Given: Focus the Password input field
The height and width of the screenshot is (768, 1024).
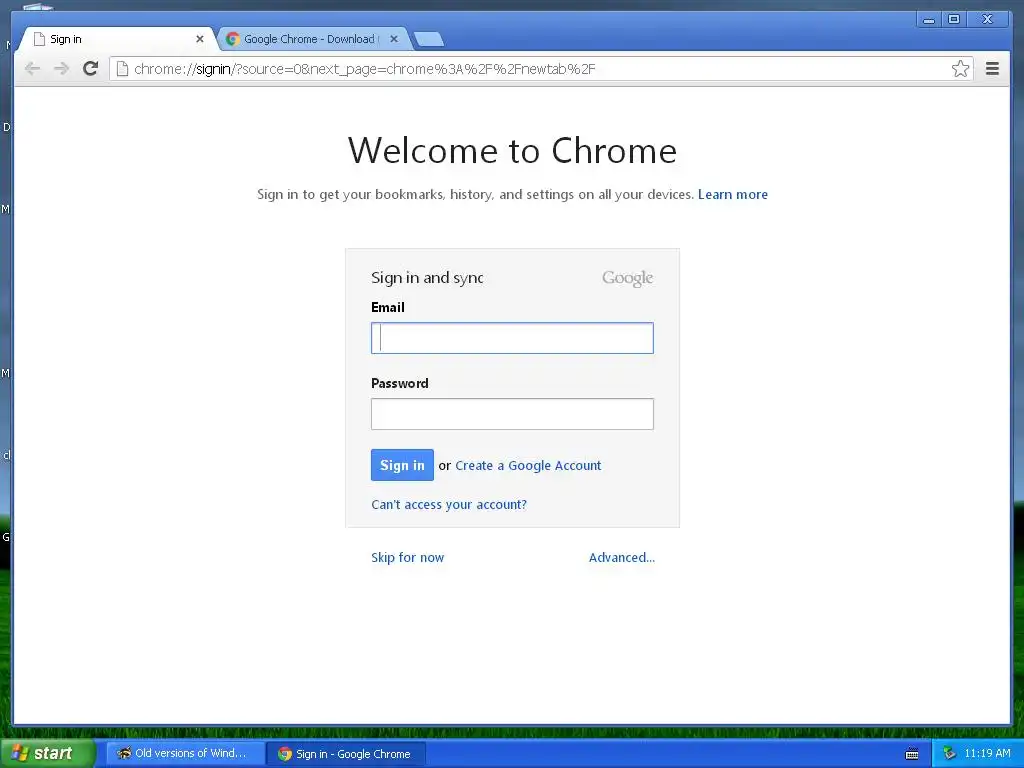Looking at the screenshot, I should tap(512, 414).
